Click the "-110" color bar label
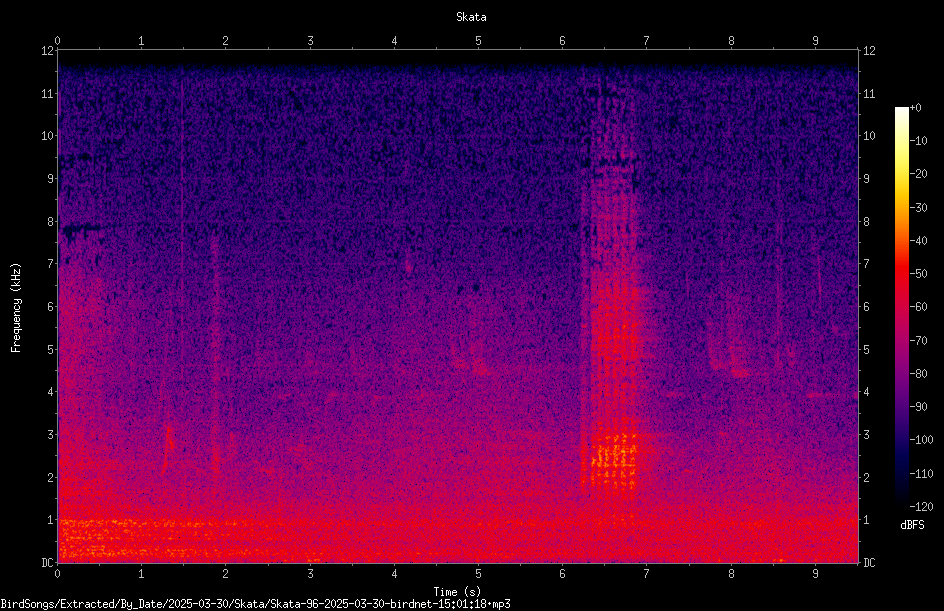 921,474
